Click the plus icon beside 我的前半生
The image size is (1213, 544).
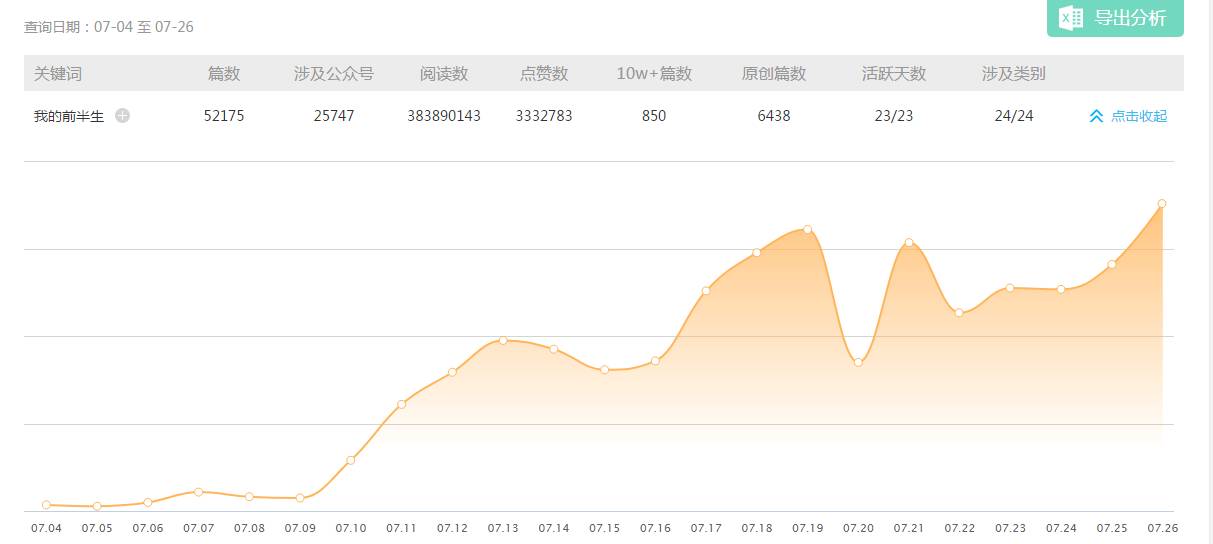(122, 115)
